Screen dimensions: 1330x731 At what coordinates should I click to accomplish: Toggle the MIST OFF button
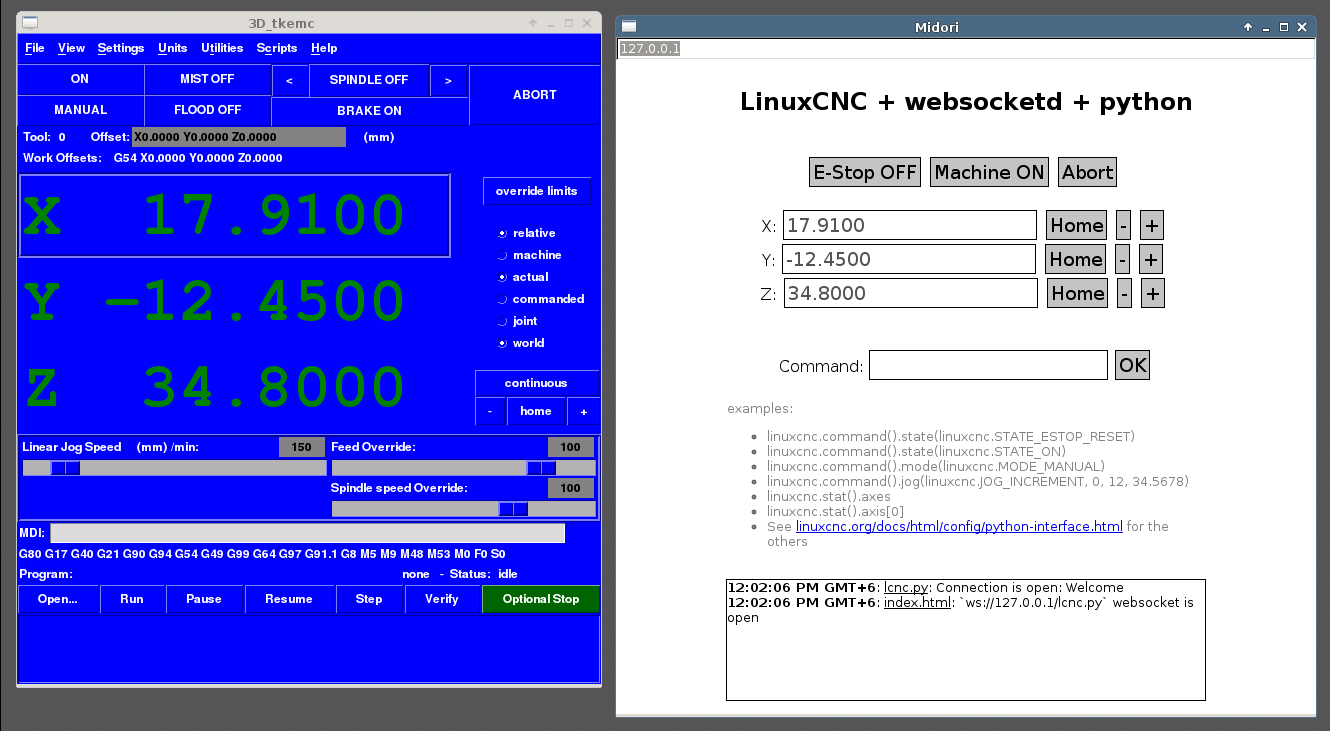click(x=207, y=79)
